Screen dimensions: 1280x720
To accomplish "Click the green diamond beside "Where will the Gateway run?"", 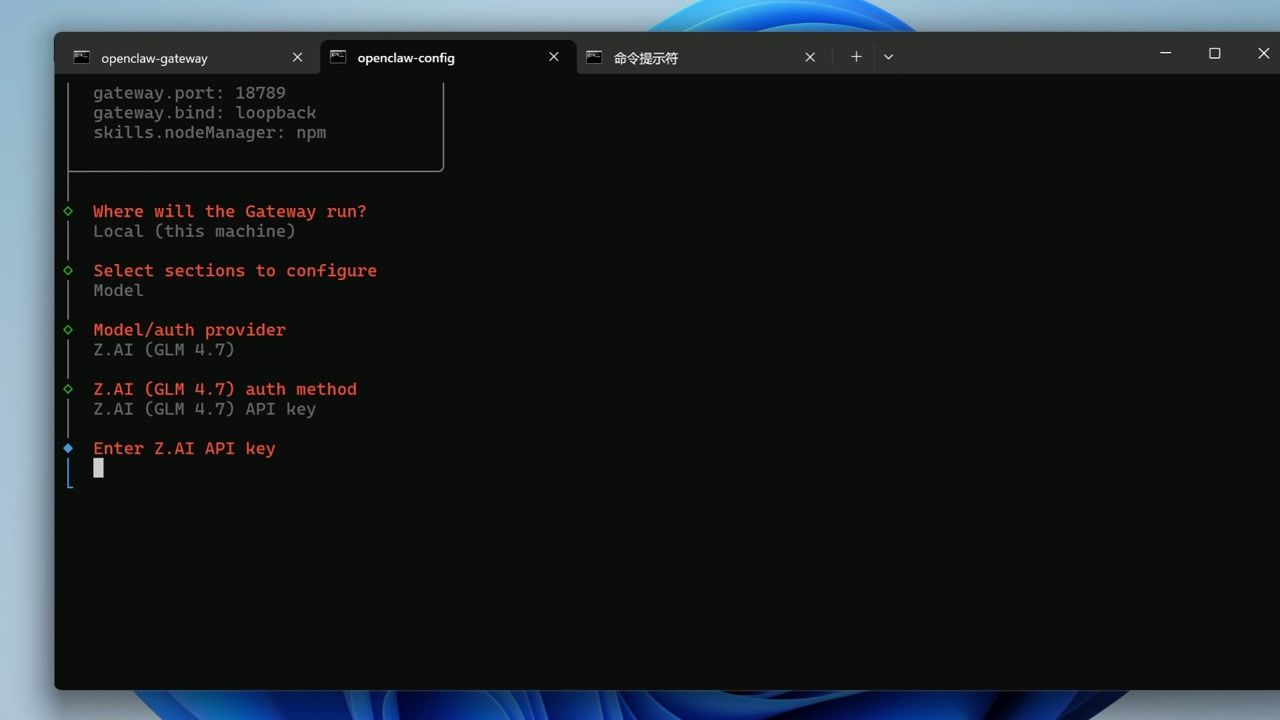I will click(x=68, y=211).
